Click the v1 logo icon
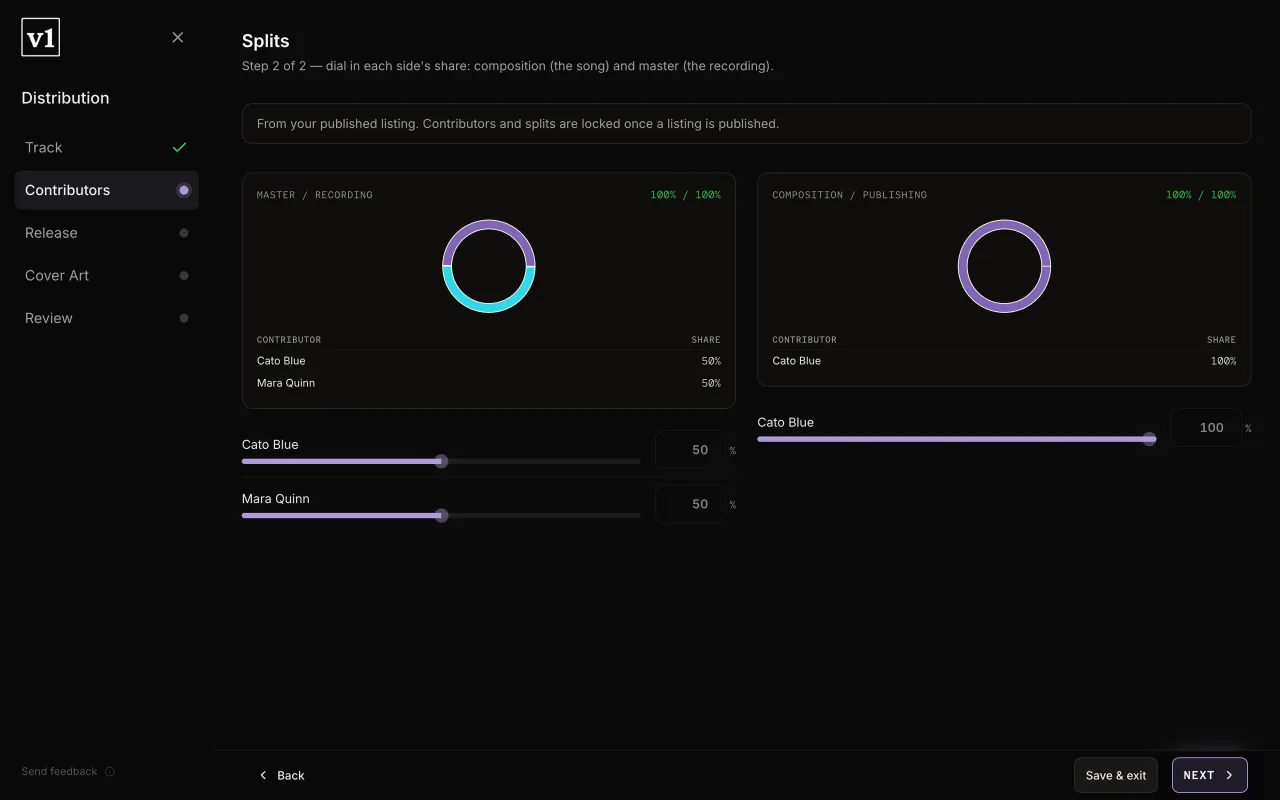 (41, 38)
